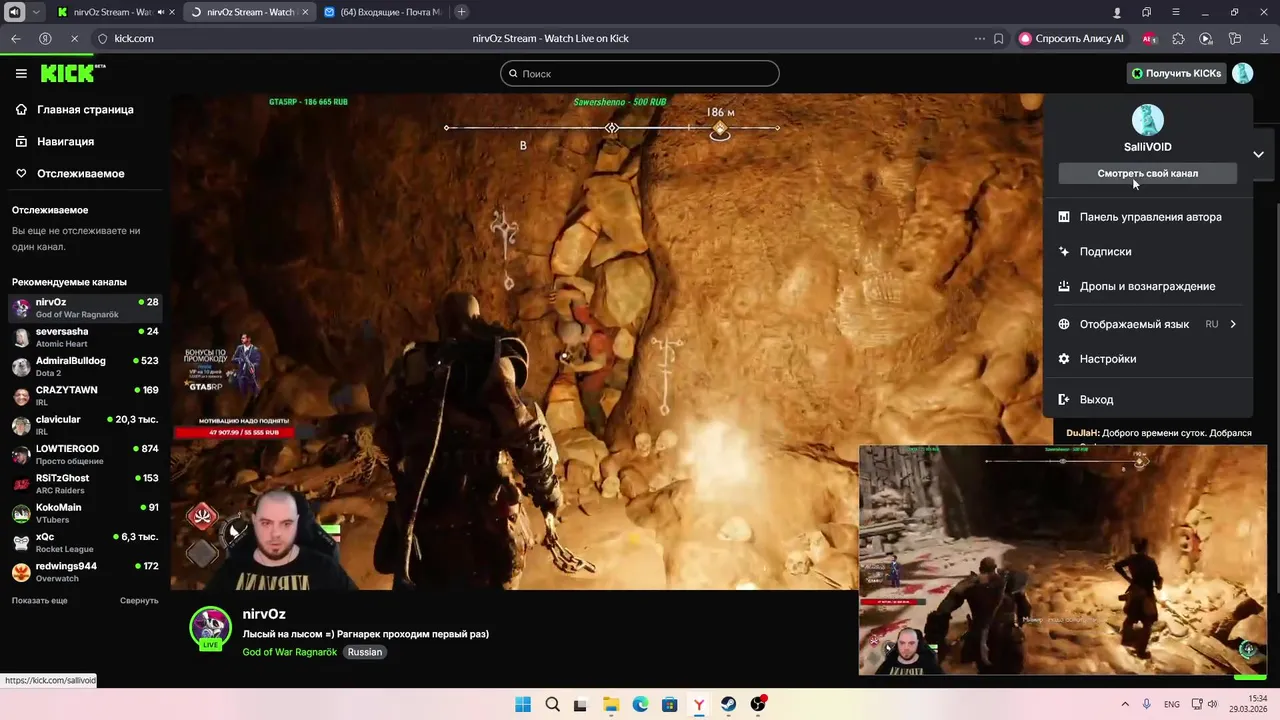Image resolution: width=1280 pixels, height=720 pixels.
Task: Open CRAZYTAWN channel in sidebar
Action: click(x=85, y=395)
